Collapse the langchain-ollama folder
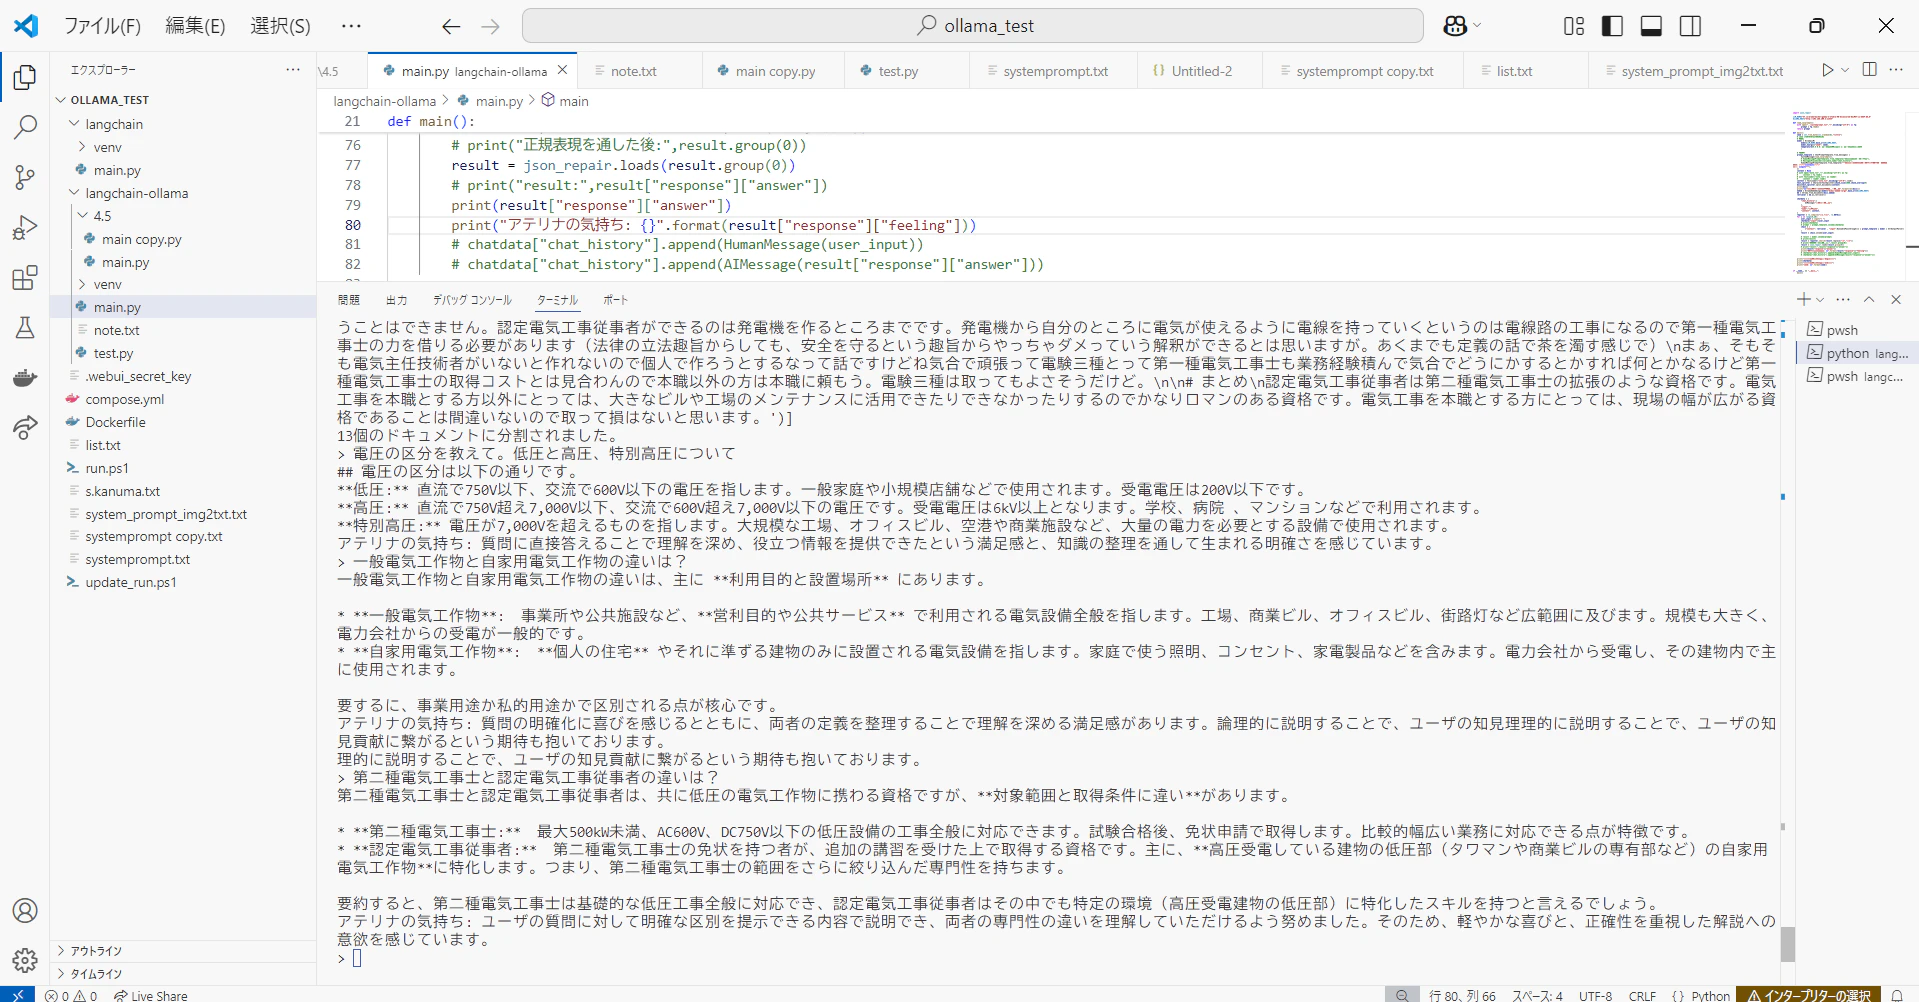 point(74,193)
